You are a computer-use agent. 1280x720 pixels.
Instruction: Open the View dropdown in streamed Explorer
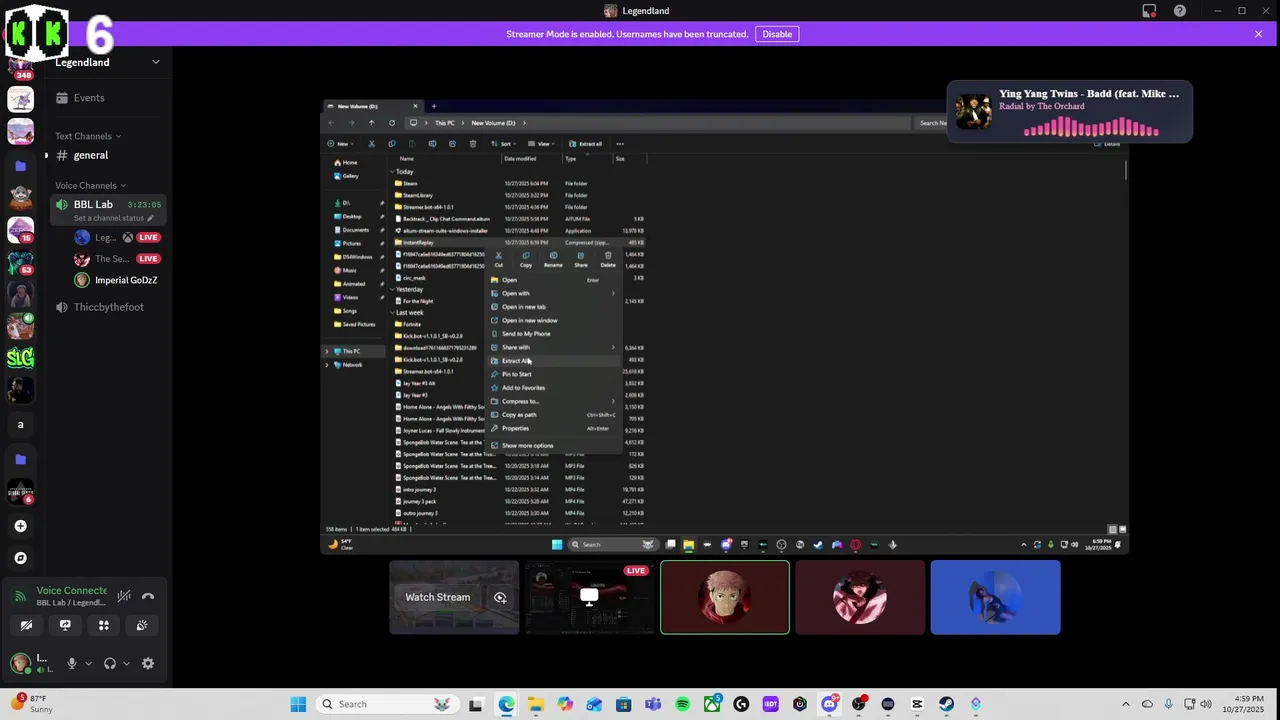(x=542, y=144)
